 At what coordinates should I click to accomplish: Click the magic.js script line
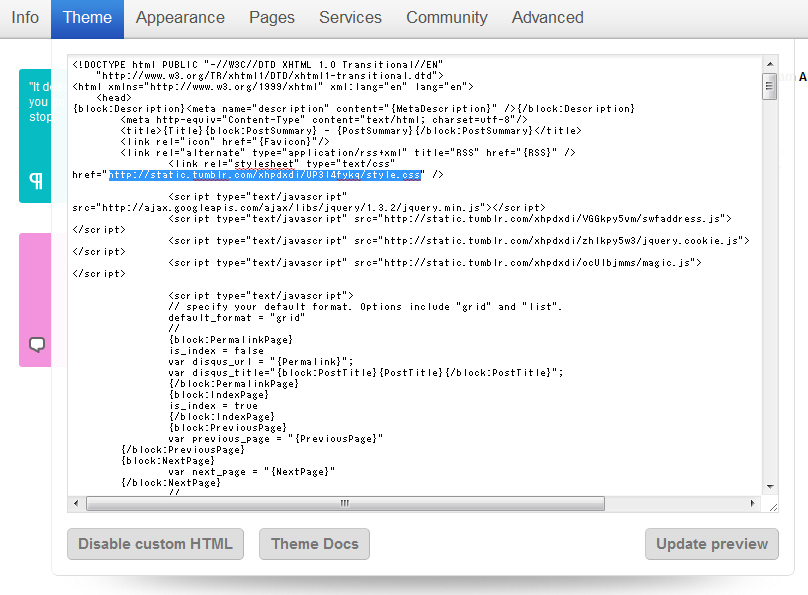pyautogui.click(x=435, y=263)
